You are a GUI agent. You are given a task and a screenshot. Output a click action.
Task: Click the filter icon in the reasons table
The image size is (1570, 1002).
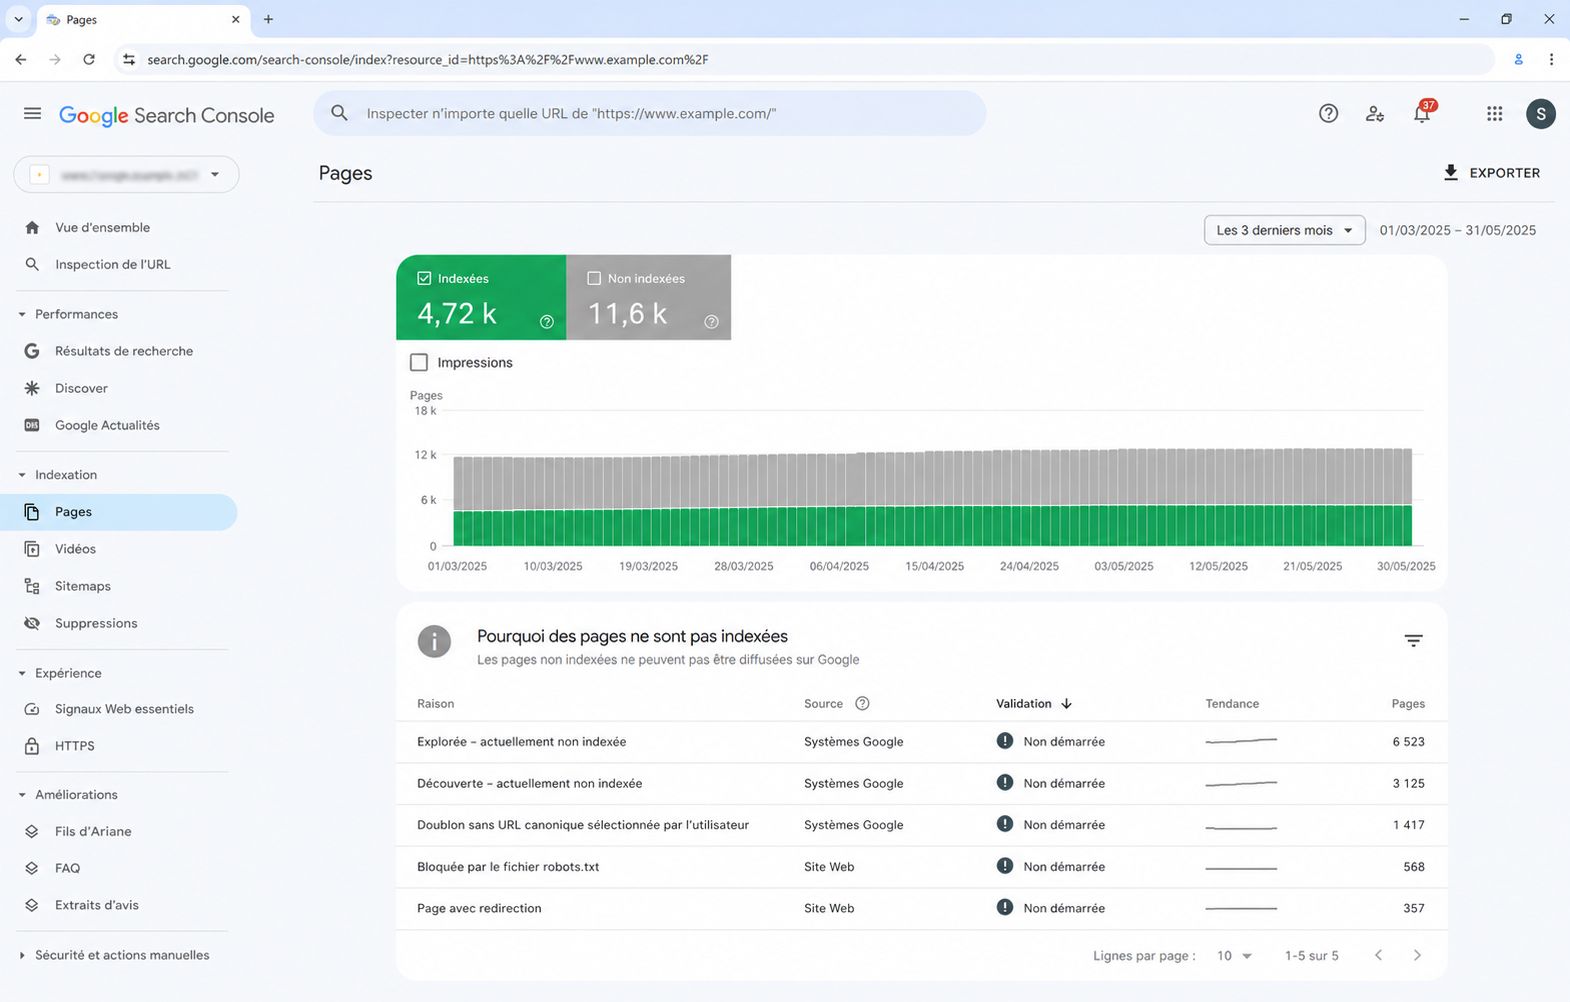click(x=1413, y=641)
